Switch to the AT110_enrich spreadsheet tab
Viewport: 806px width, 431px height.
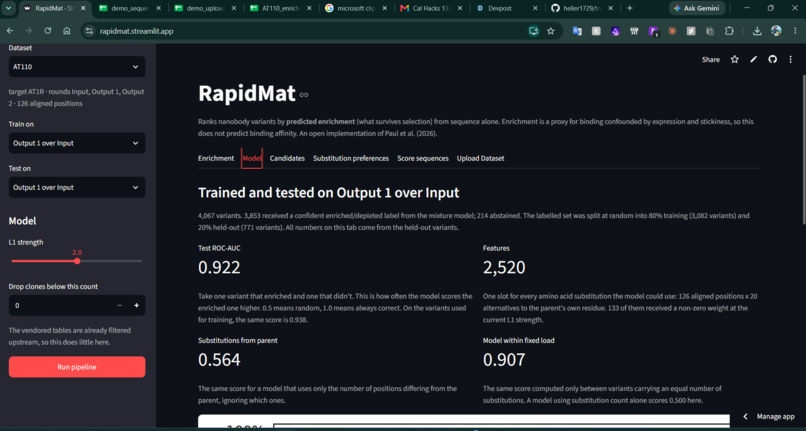point(281,8)
